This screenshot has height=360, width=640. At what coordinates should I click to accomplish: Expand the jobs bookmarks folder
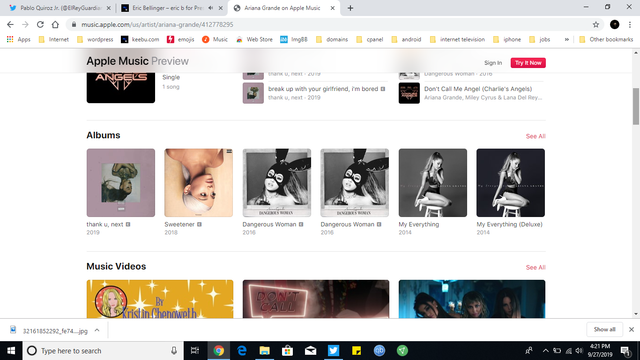point(540,39)
